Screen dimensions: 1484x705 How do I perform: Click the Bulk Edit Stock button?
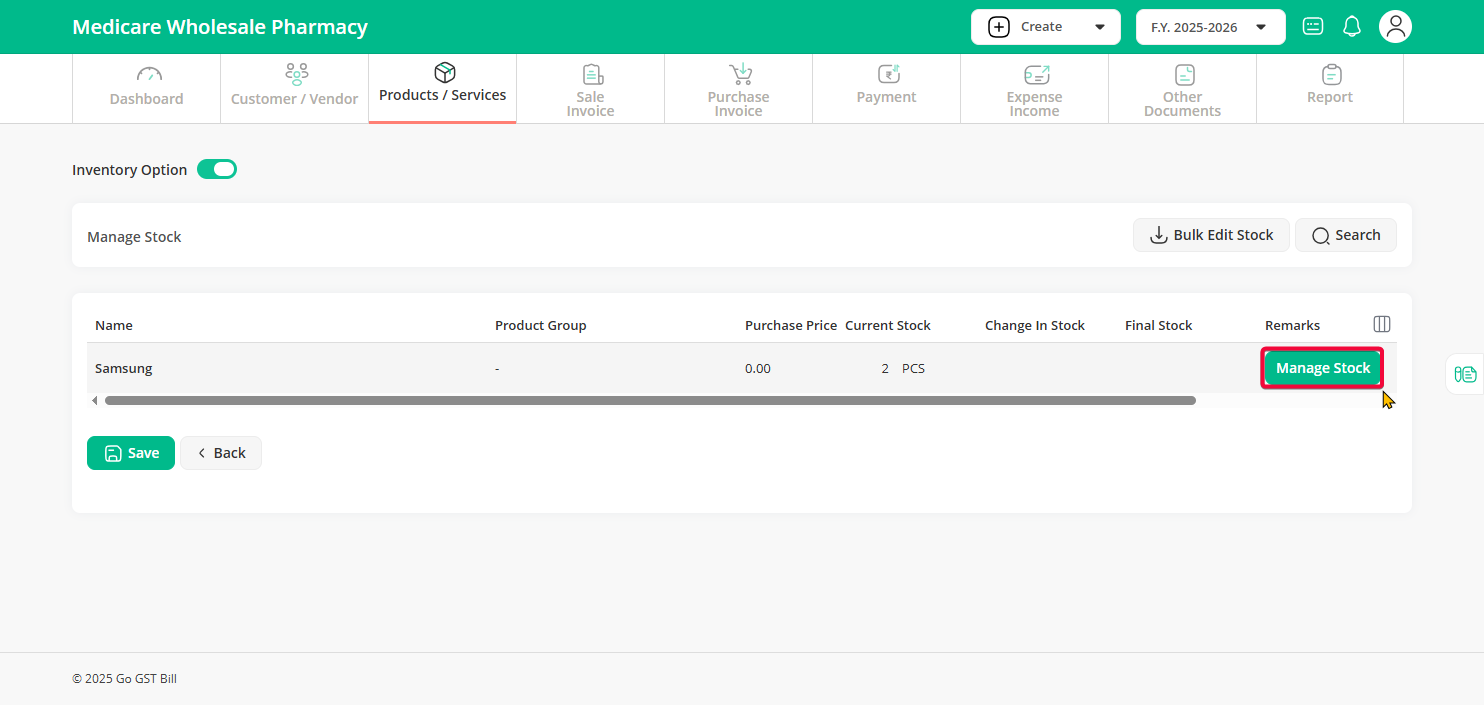coord(1211,235)
